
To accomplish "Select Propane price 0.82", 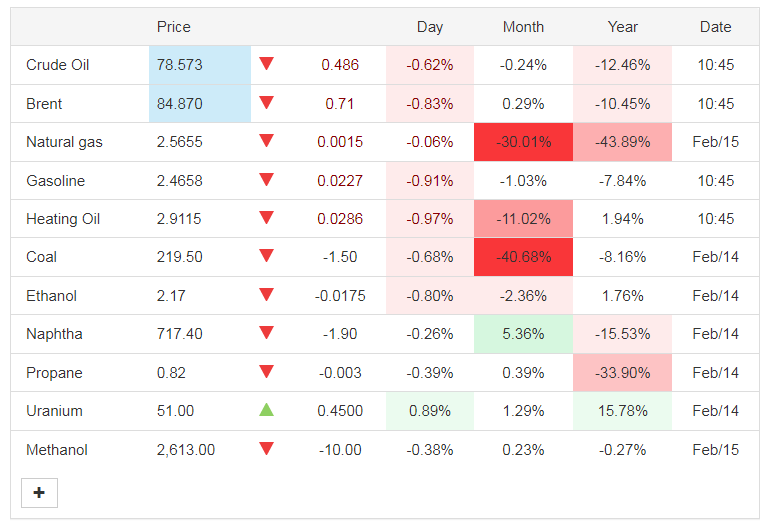I will (171, 373).
